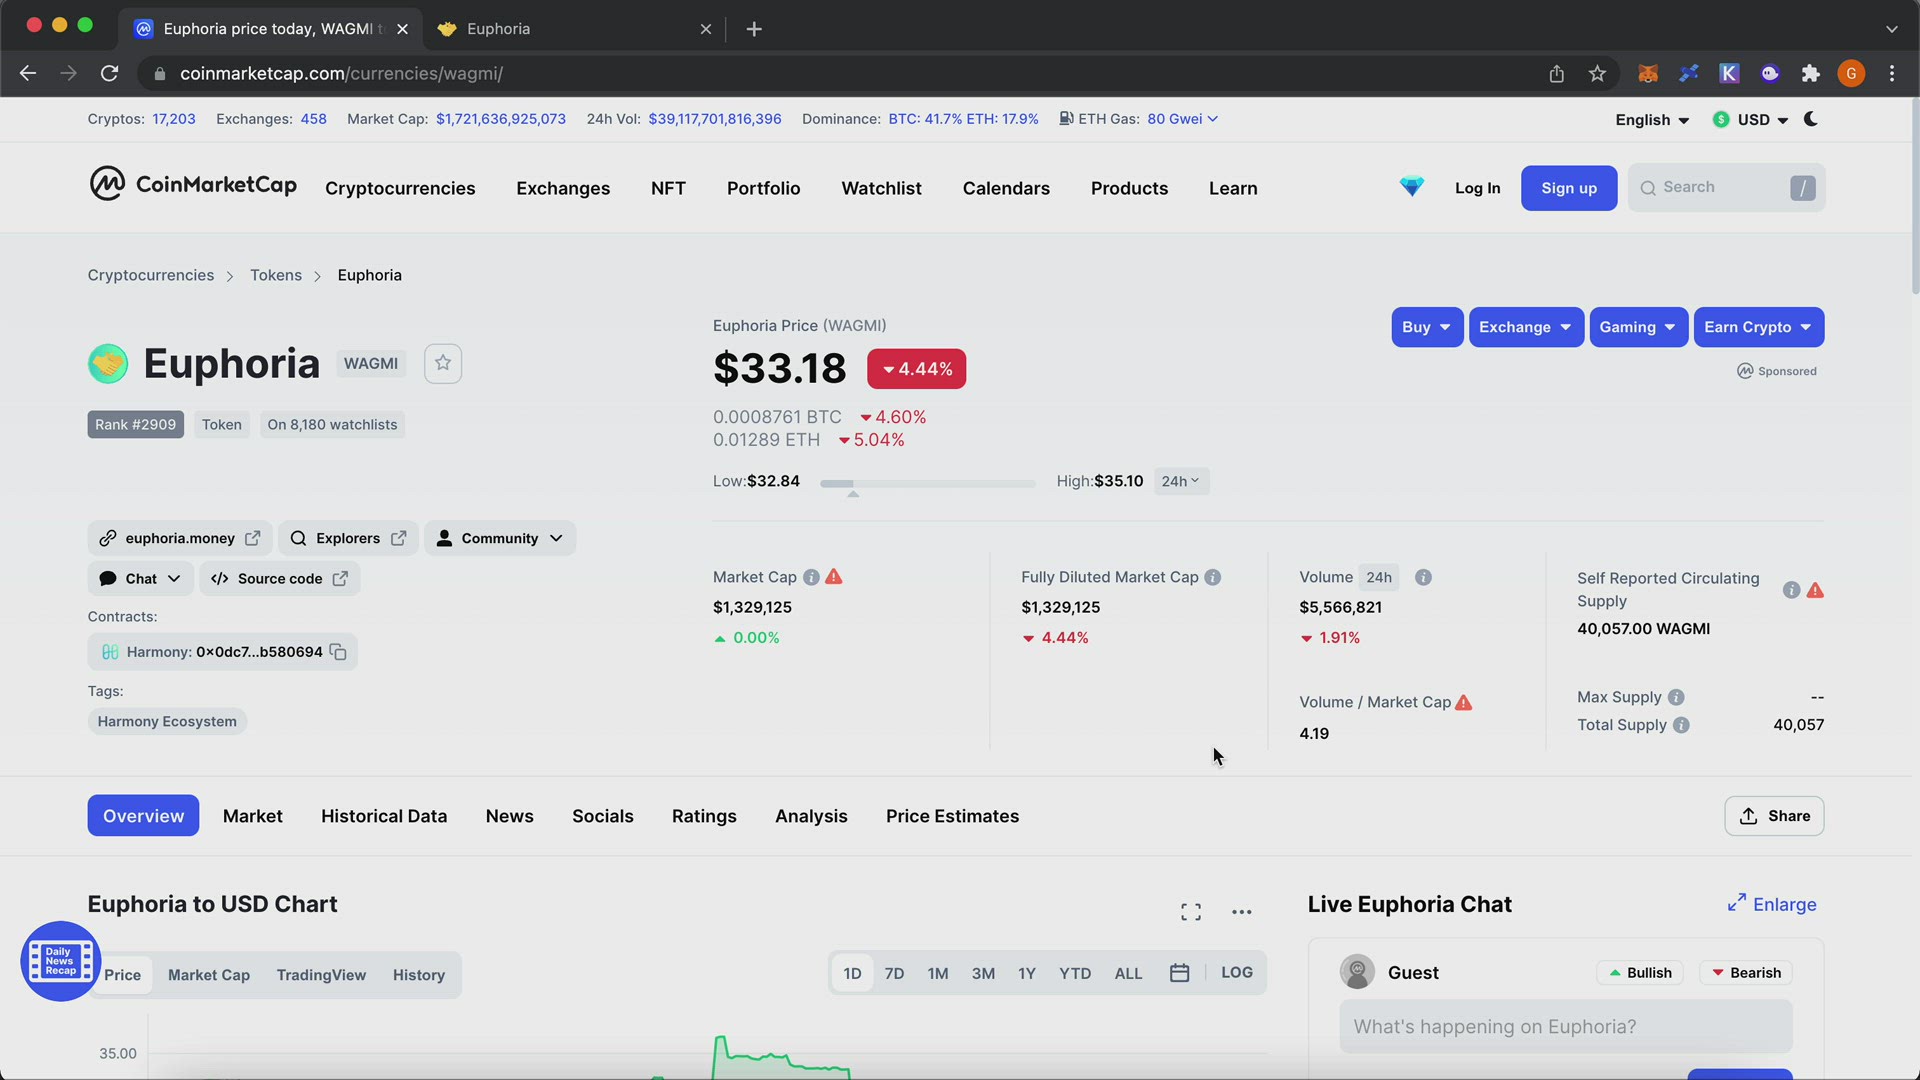This screenshot has height=1080, width=1920.
Task: Open the English language dropdown
Action: click(1652, 120)
